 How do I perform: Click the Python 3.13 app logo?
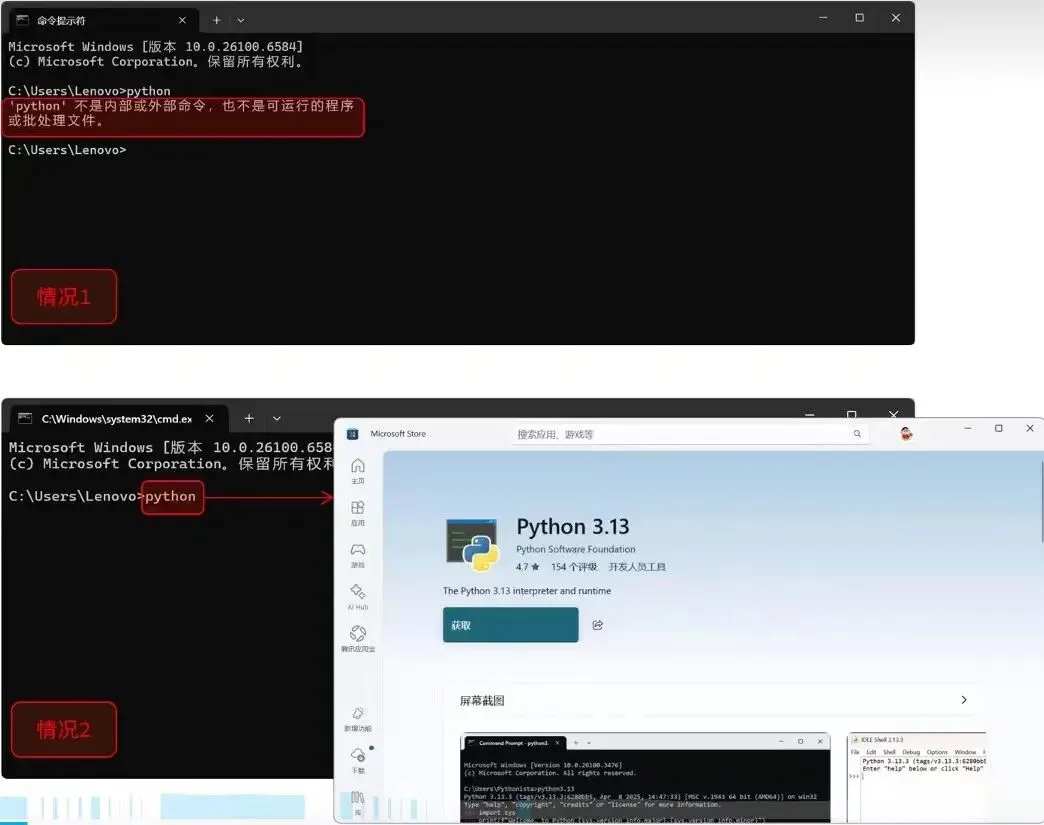pyautogui.click(x=472, y=545)
